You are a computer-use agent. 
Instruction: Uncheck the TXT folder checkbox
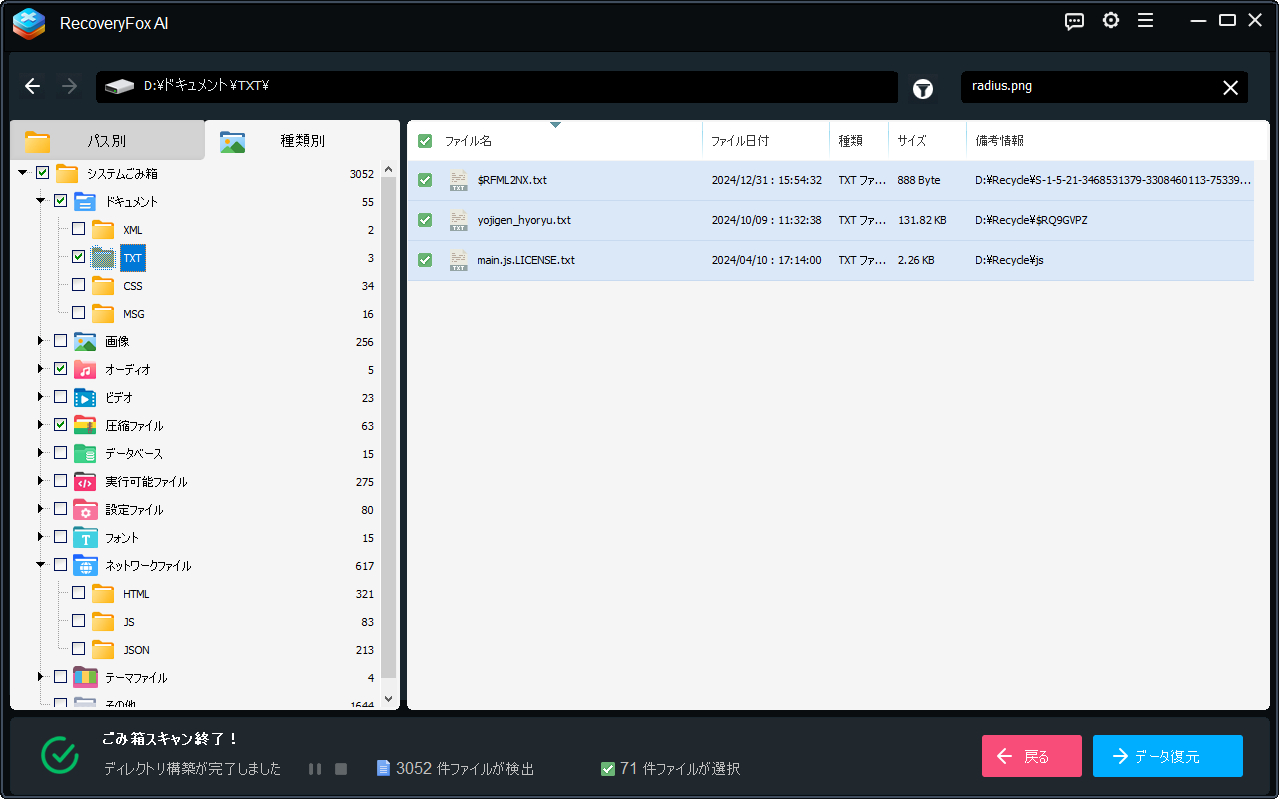(x=78, y=257)
